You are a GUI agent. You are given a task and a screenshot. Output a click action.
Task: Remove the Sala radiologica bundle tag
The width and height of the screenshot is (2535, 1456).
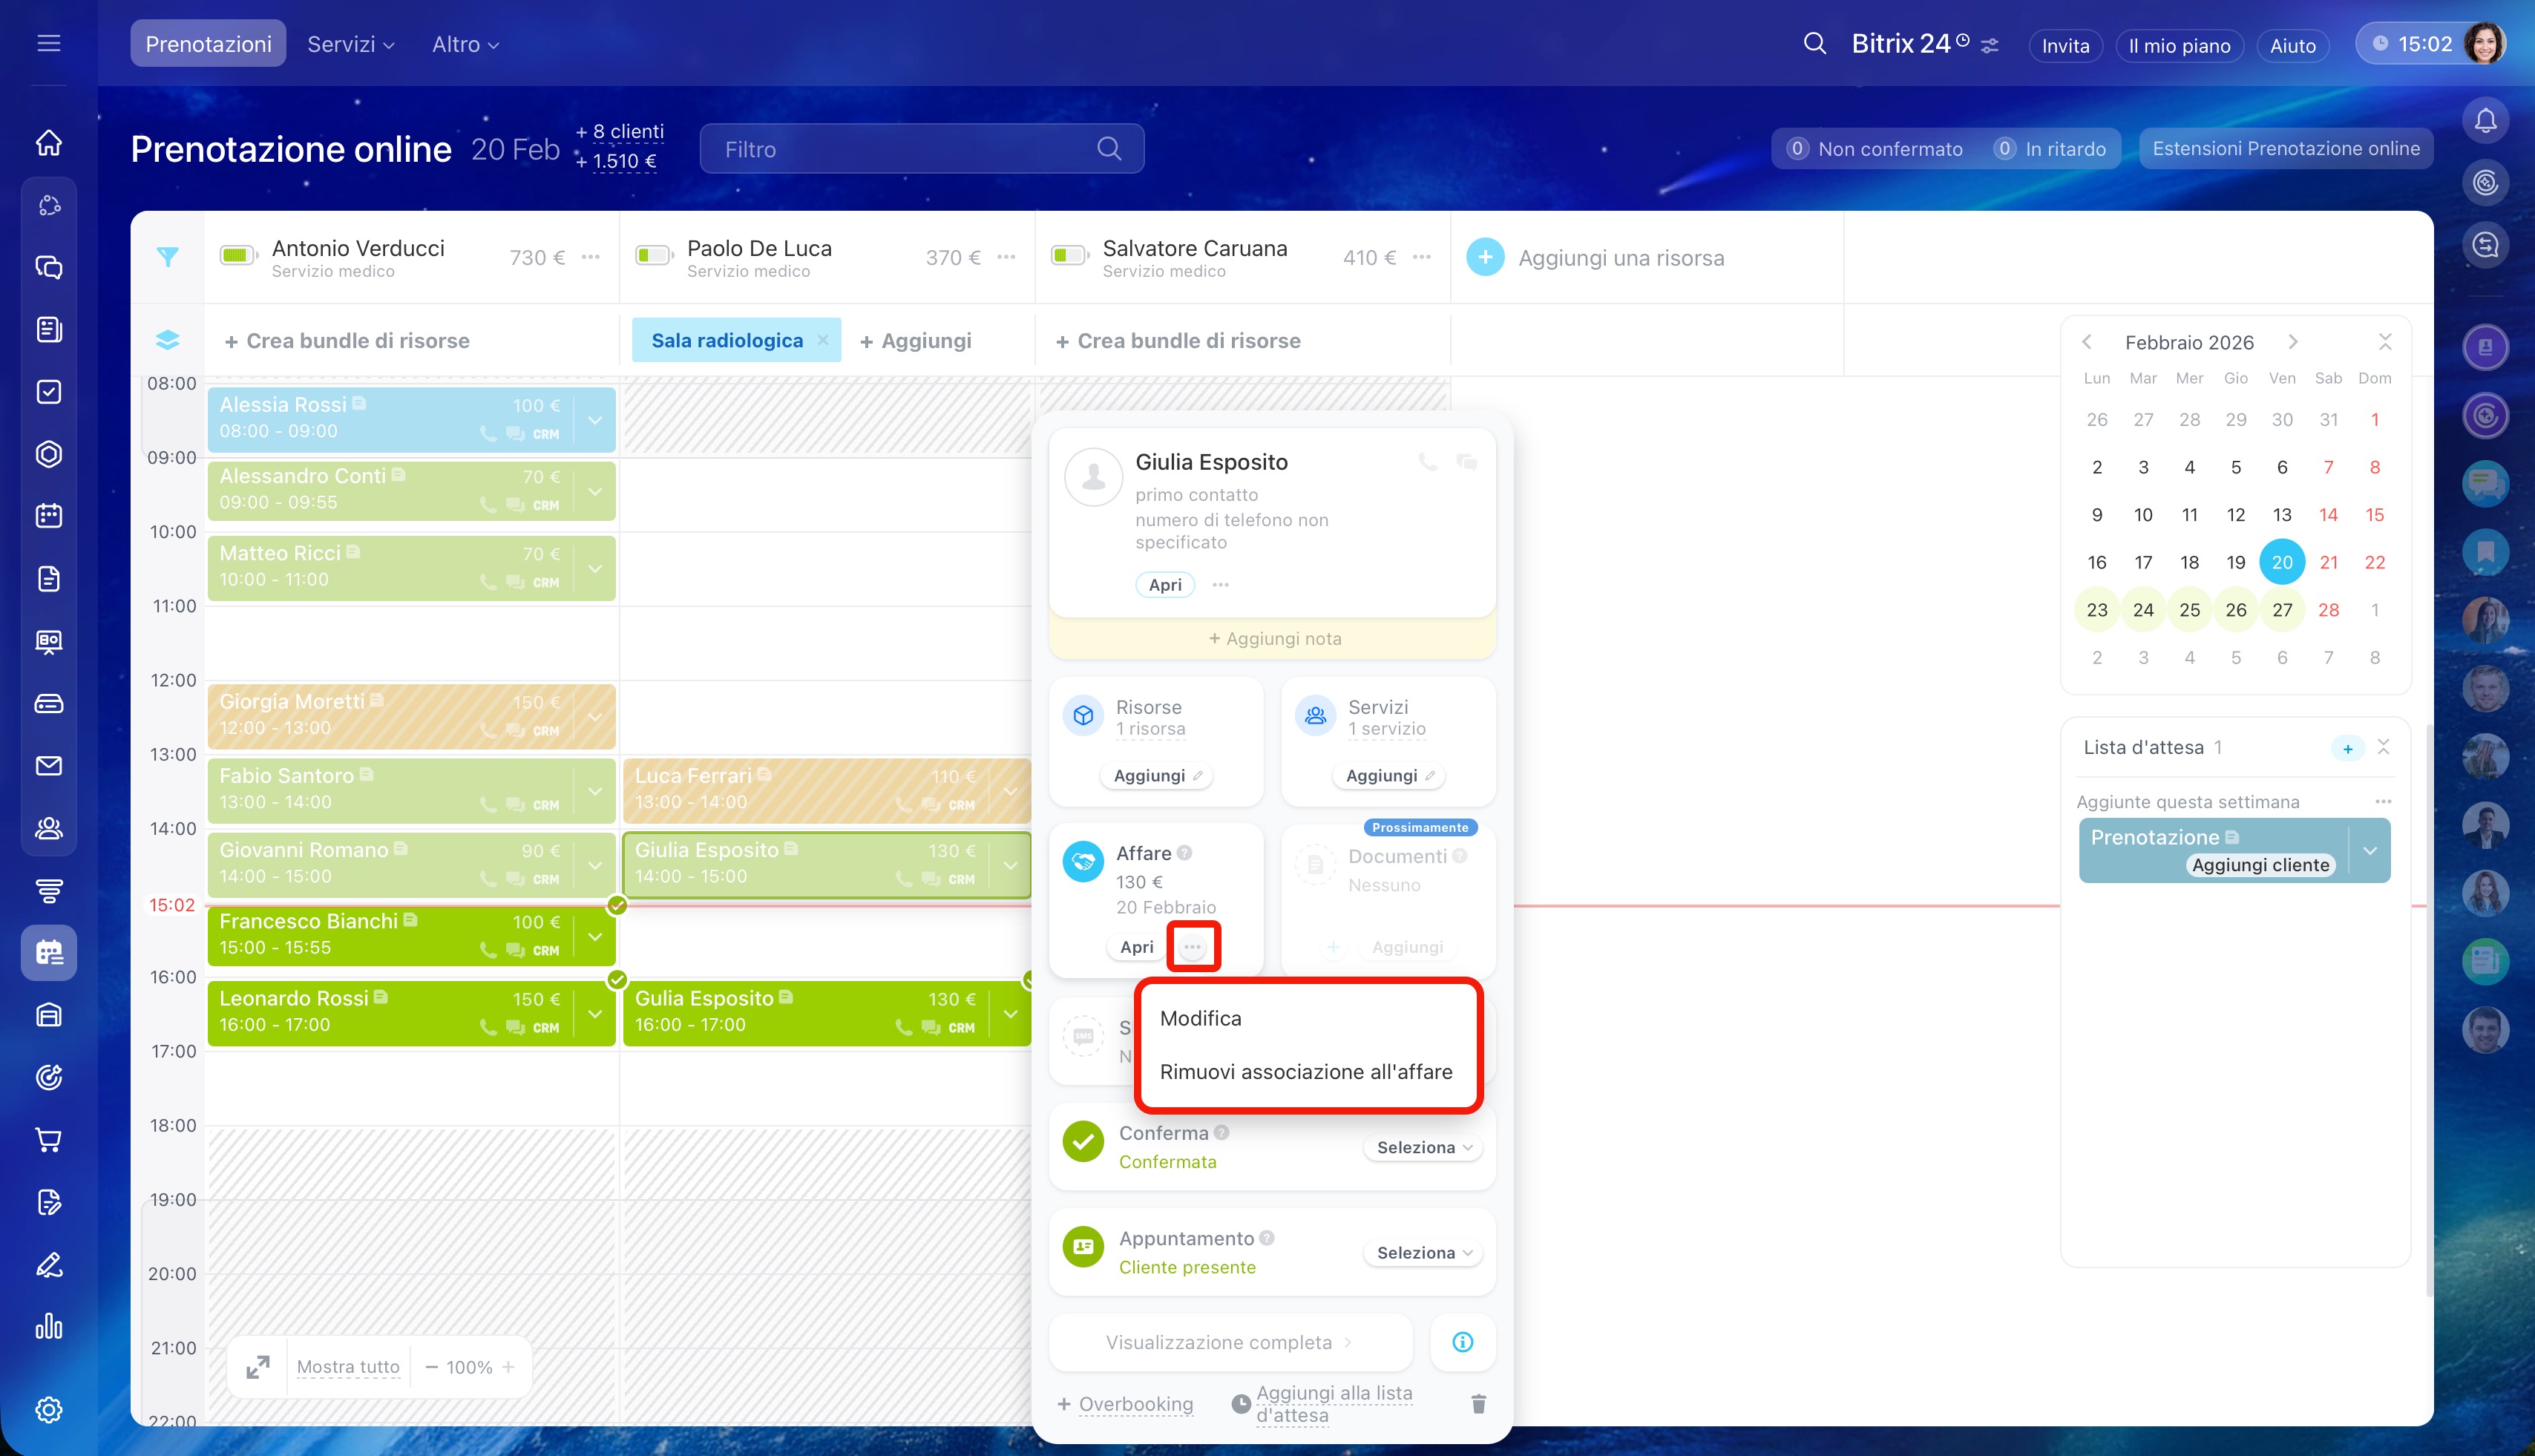823,340
